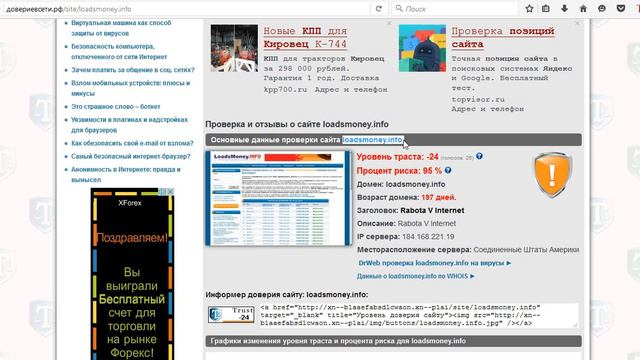Click the Возраст домена: 197 дней text
This screenshot has height=360, width=640.
tap(407, 198)
